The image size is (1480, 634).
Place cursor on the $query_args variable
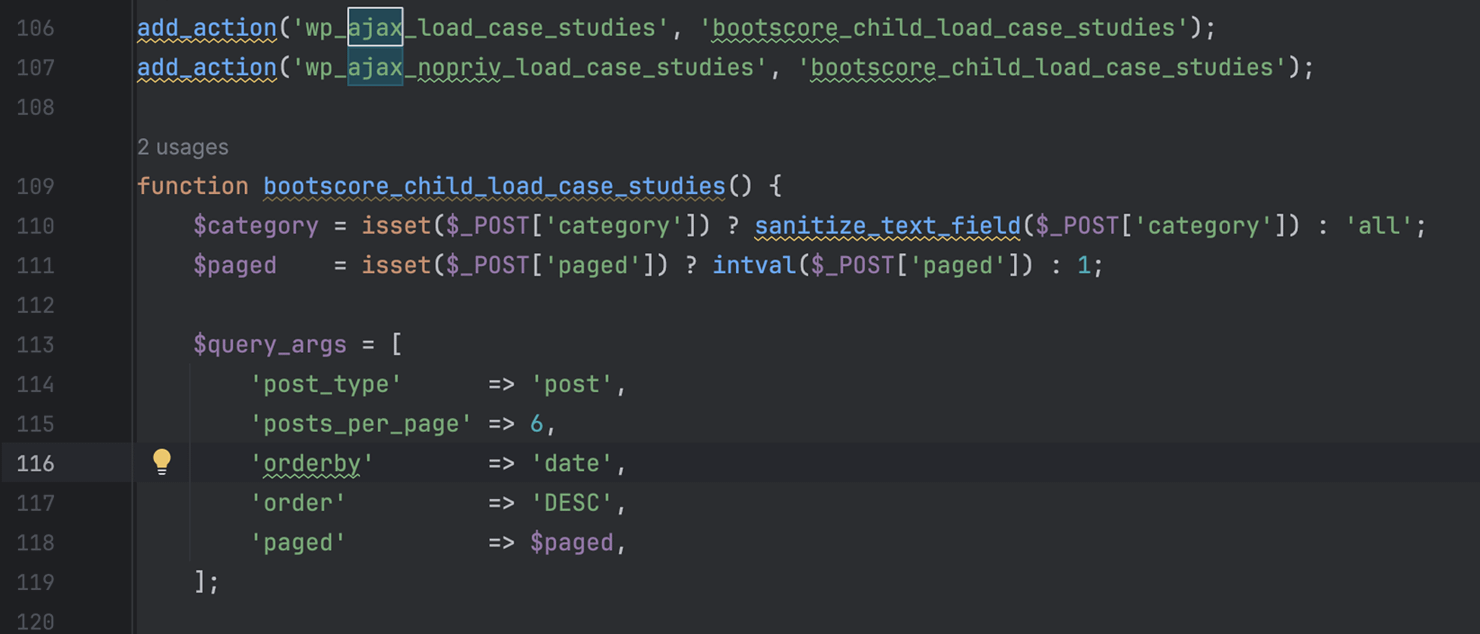pyautogui.click(x=269, y=345)
